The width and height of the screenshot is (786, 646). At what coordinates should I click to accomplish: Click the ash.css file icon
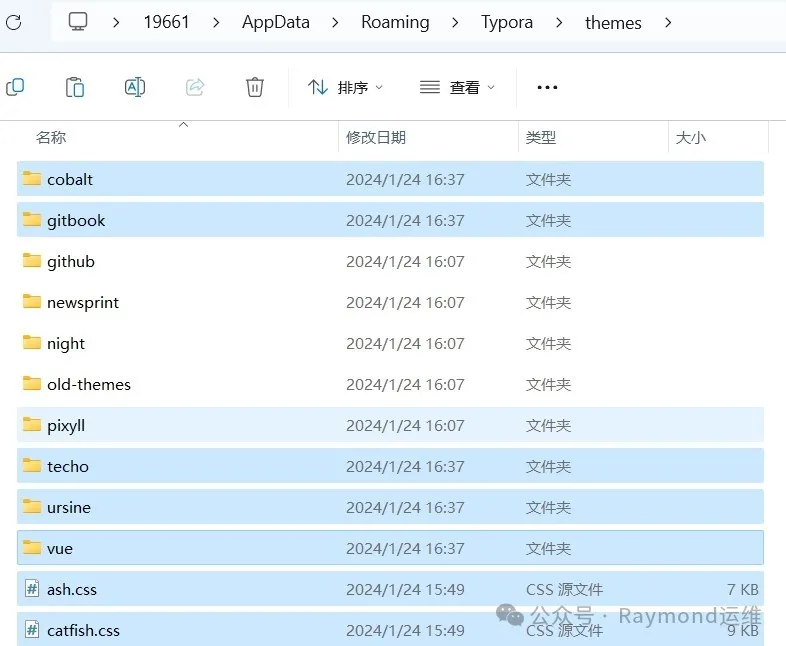pos(32,588)
